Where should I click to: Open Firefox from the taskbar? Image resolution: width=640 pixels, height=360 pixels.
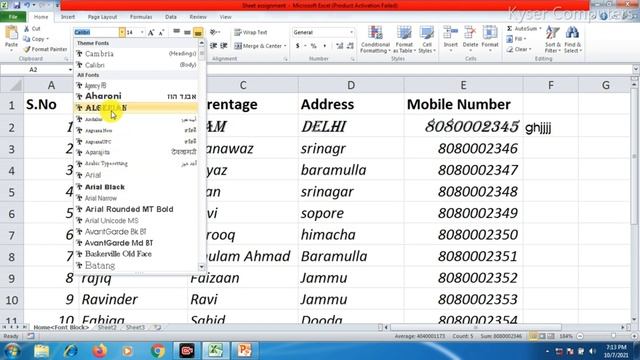point(100,351)
